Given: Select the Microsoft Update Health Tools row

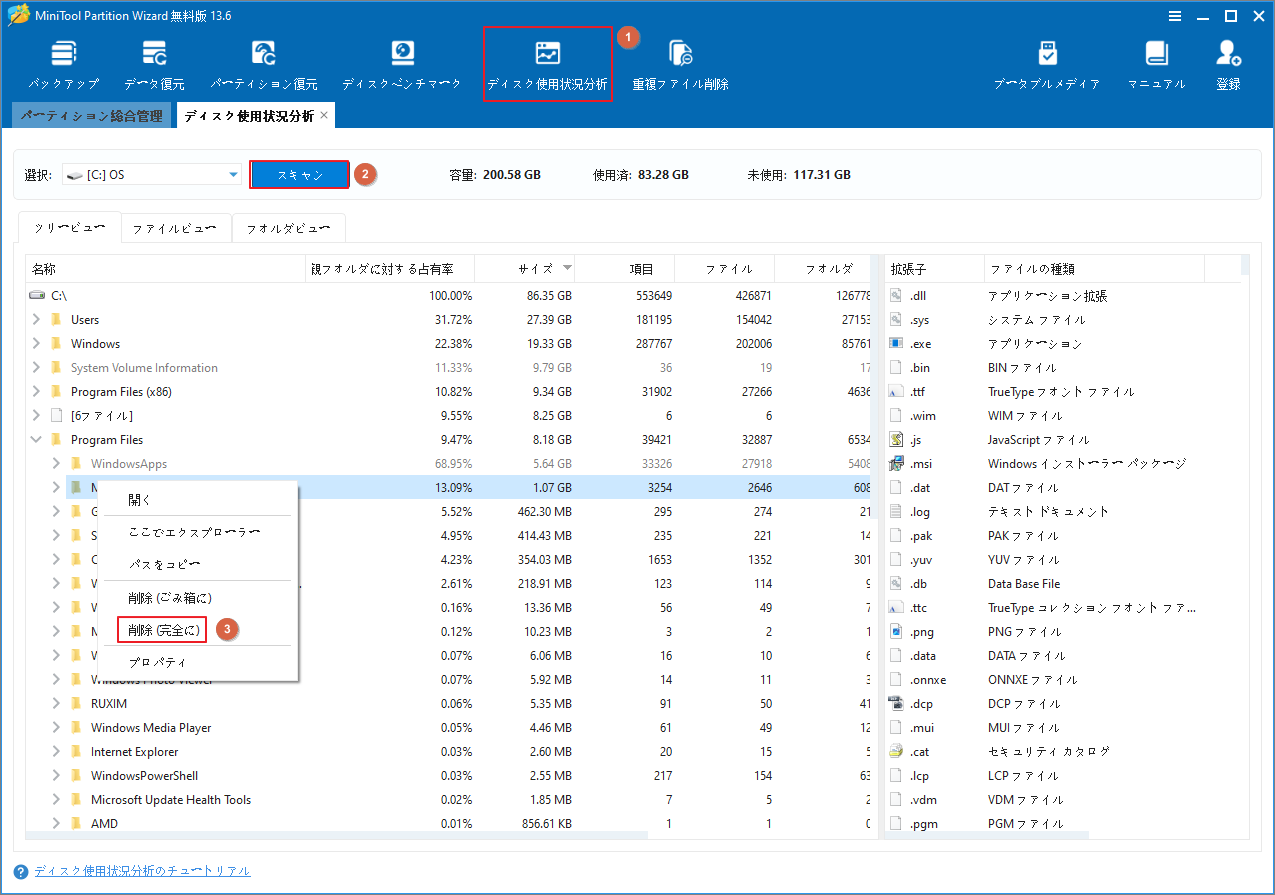Looking at the screenshot, I should [x=448, y=800].
